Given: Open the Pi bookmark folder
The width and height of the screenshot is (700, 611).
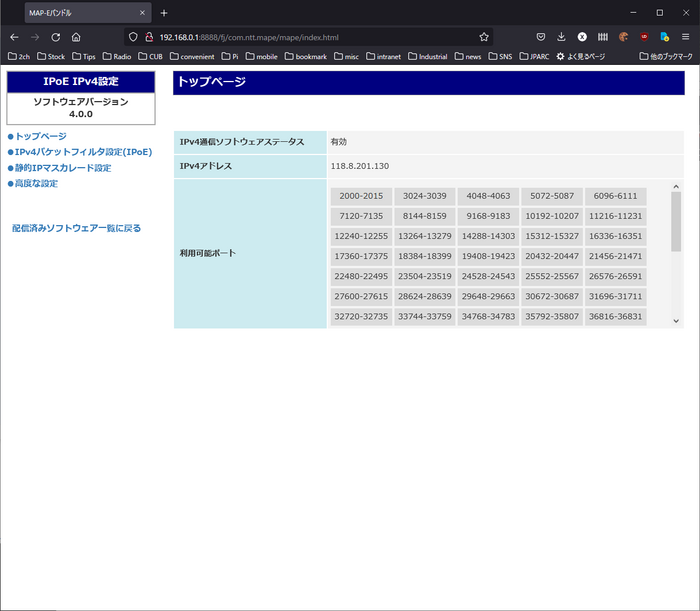Looking at the screenshot, I should [230, 57].
